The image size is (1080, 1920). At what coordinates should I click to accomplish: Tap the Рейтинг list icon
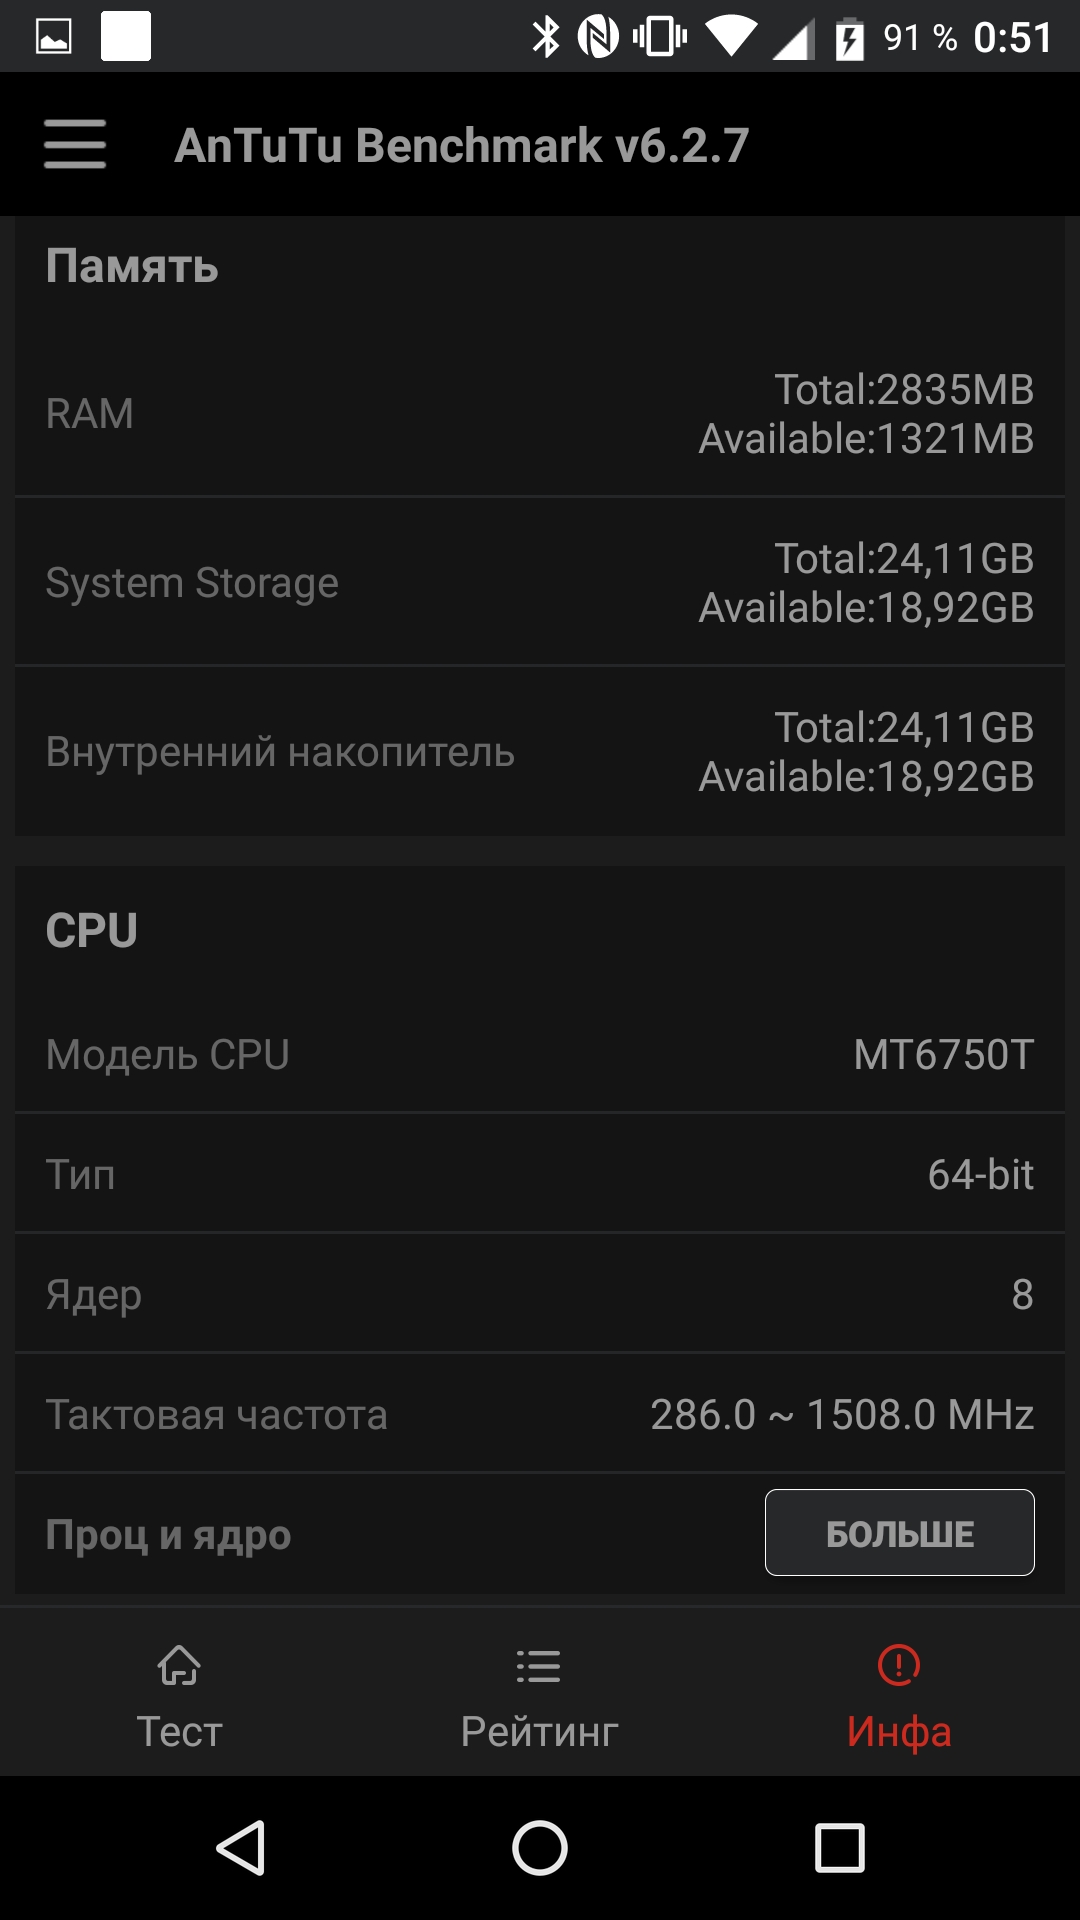(539, 1666)
